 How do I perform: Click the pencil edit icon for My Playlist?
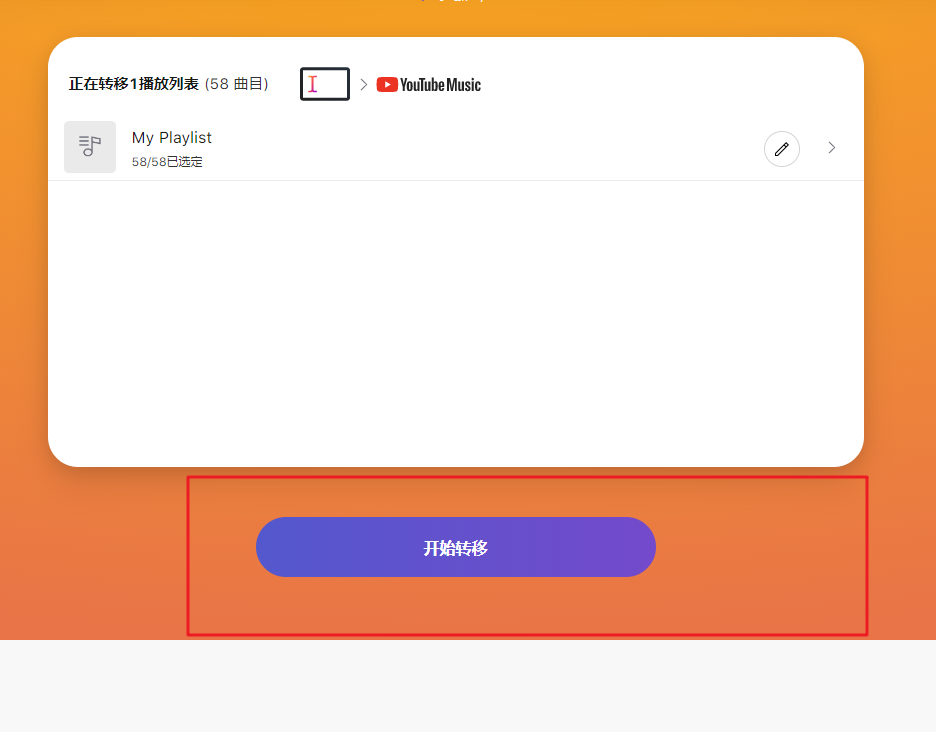point(782,149)
